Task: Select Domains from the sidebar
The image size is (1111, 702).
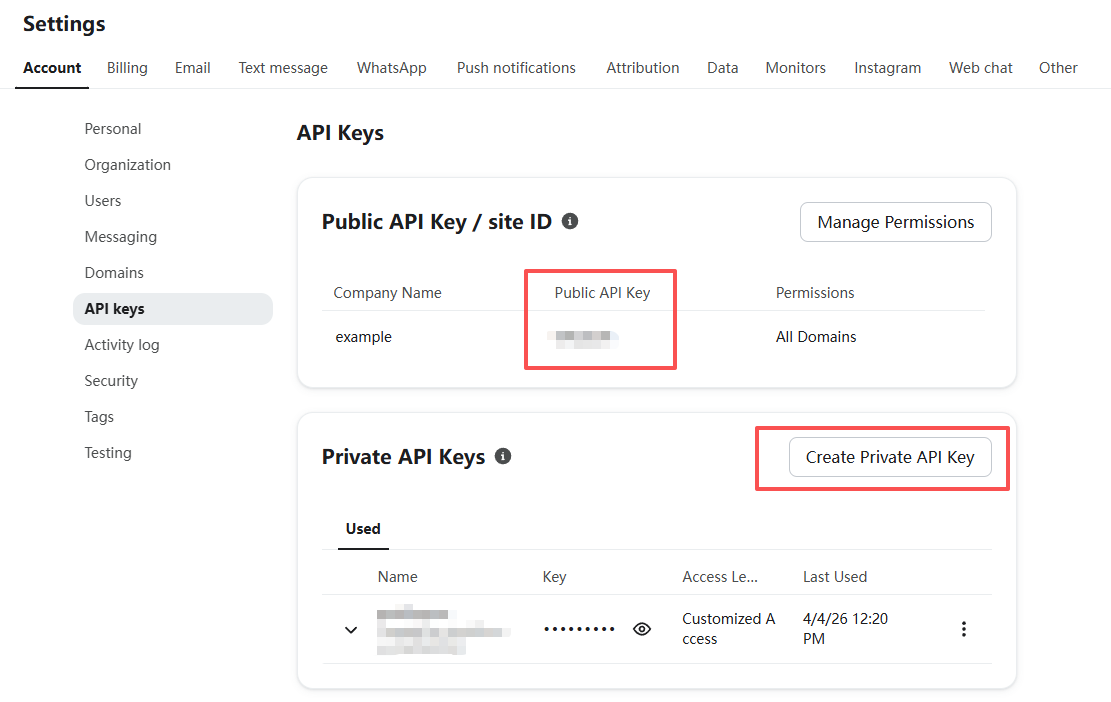Action: click(x=114, y=273)
